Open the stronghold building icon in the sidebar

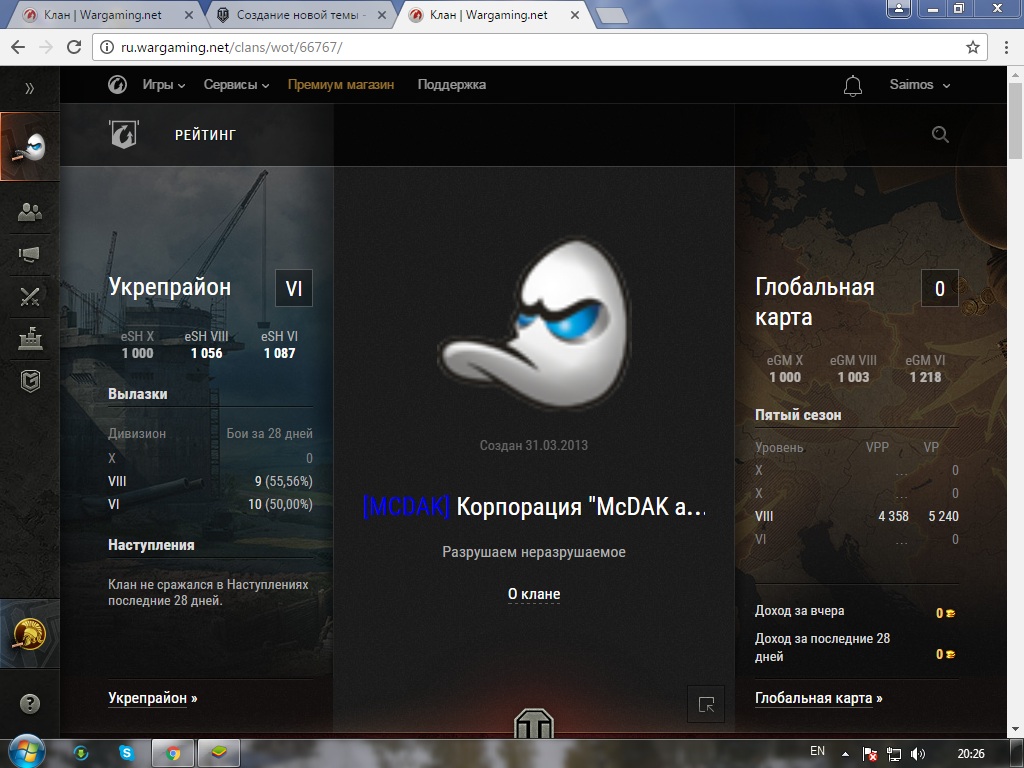[30, 339]
